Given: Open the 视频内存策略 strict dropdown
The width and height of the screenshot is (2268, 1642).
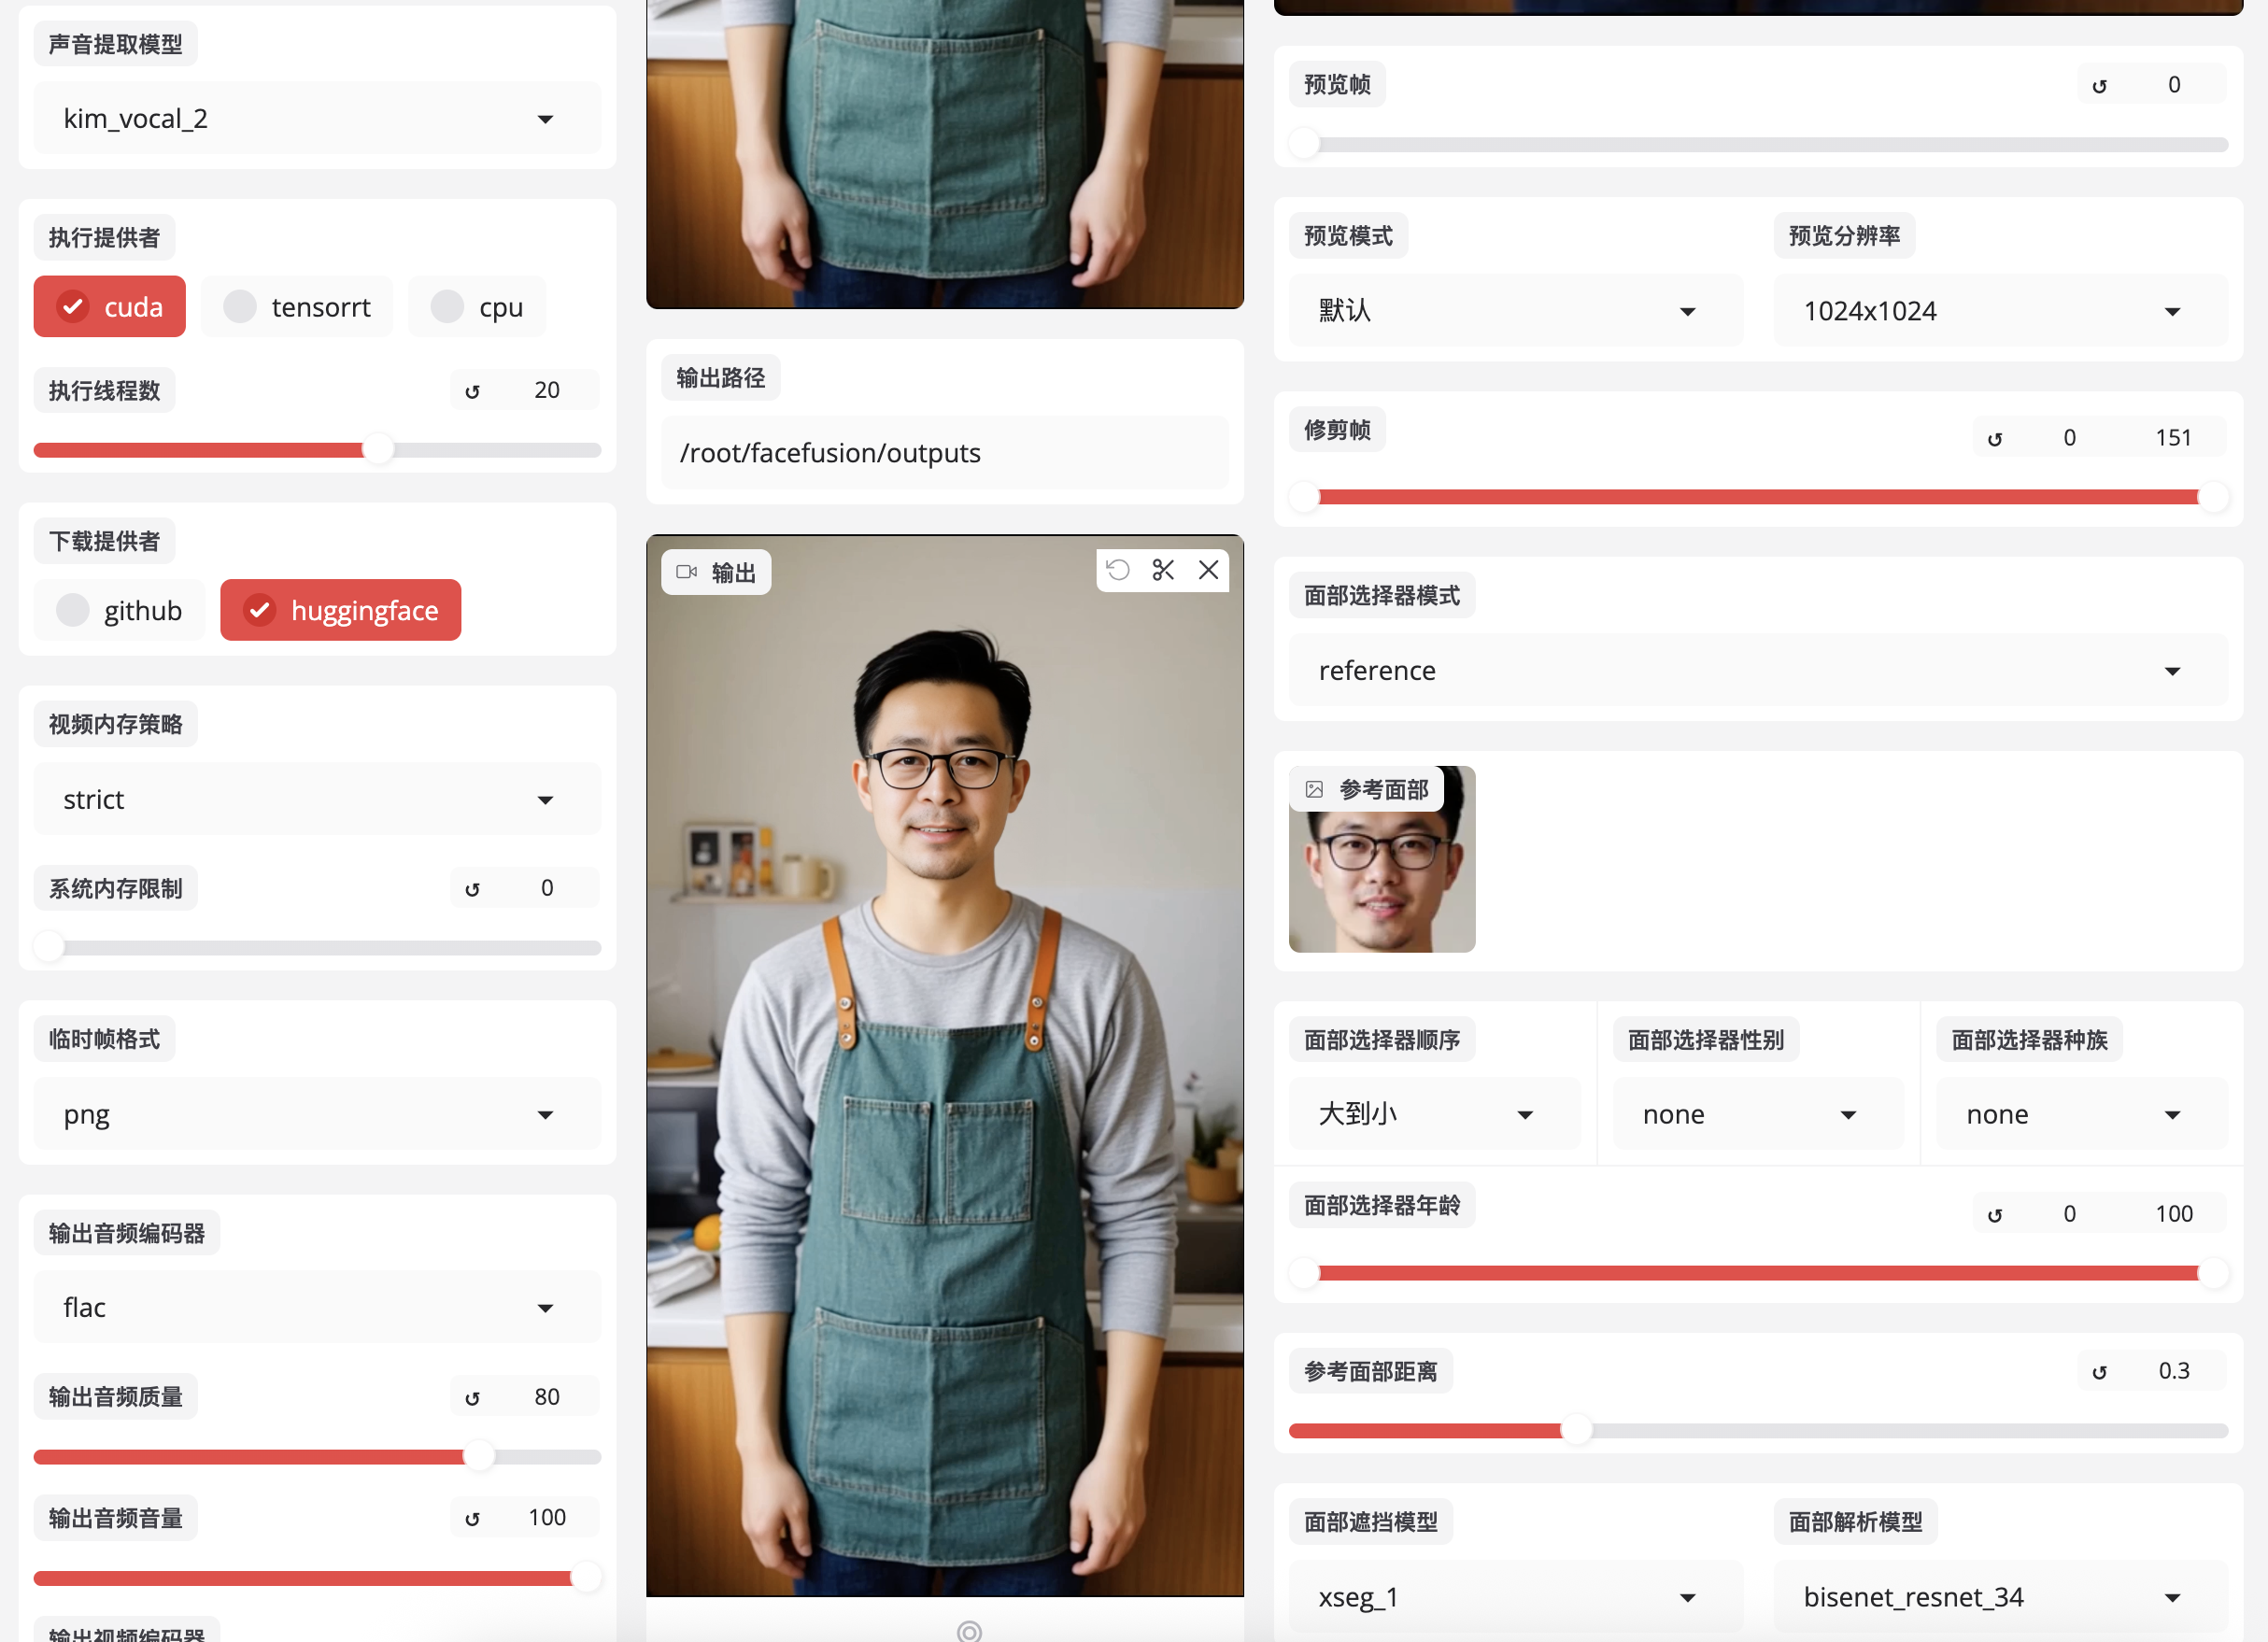Looking at the screenshot, I should click(317, 799).
